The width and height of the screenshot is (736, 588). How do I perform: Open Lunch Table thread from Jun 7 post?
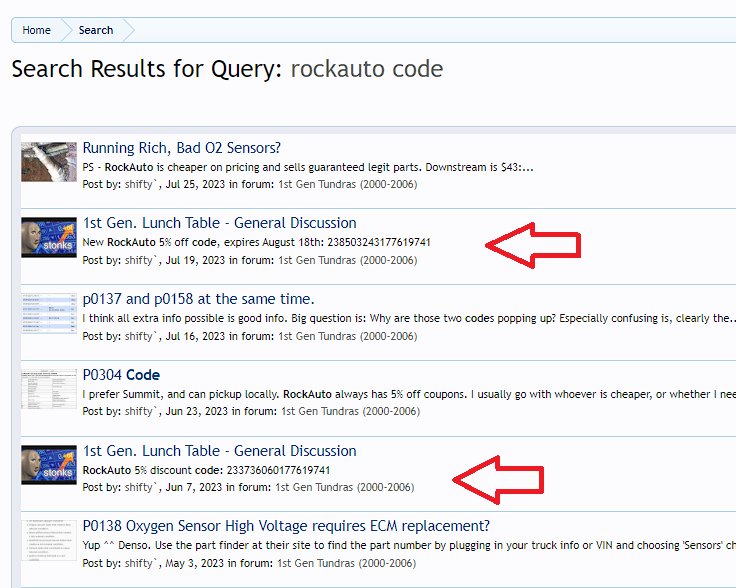point(219,451)
